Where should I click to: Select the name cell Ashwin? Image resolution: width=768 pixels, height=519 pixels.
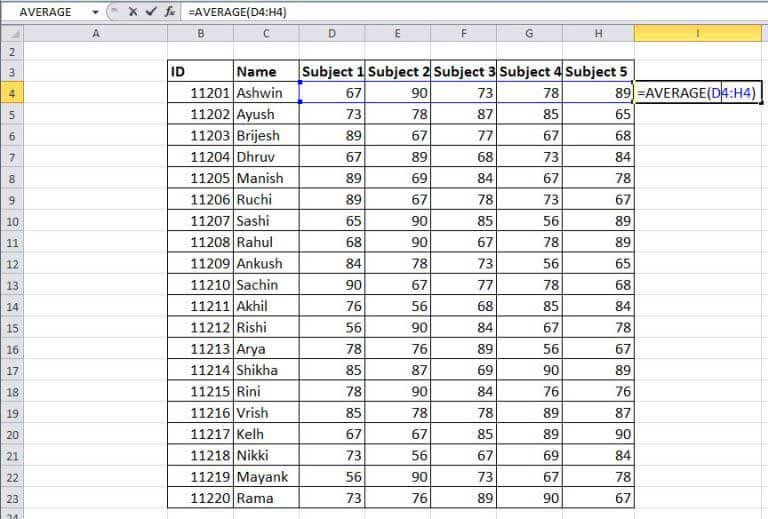pos(266,93)
